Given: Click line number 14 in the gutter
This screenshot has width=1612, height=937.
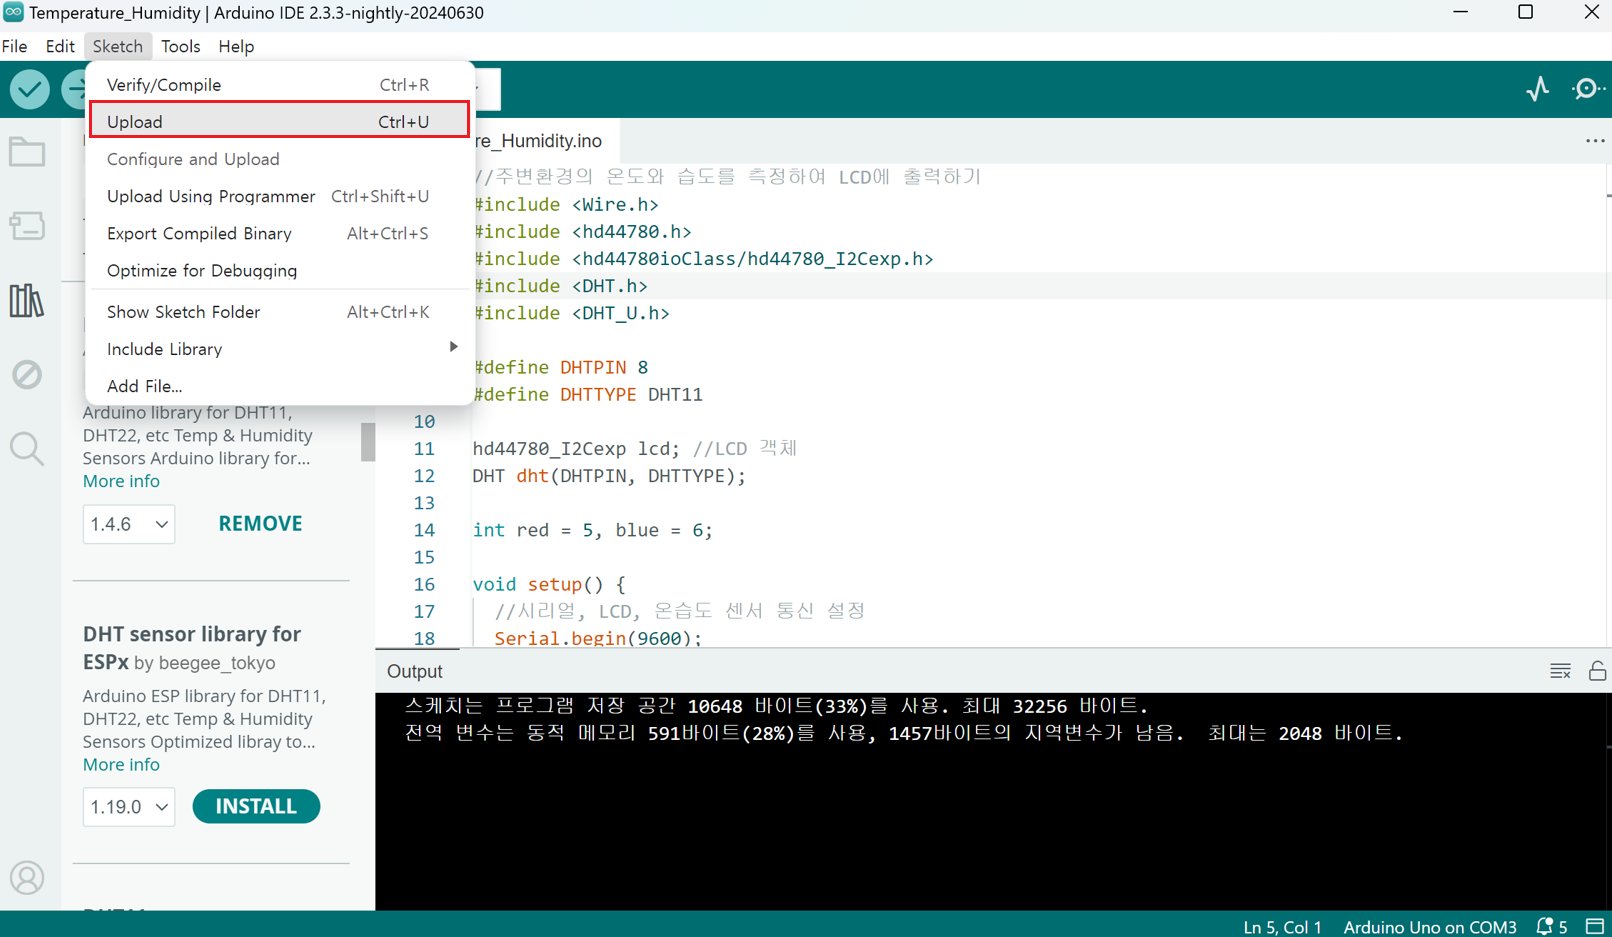Looking at the screenshot, I should click(424, 530).
